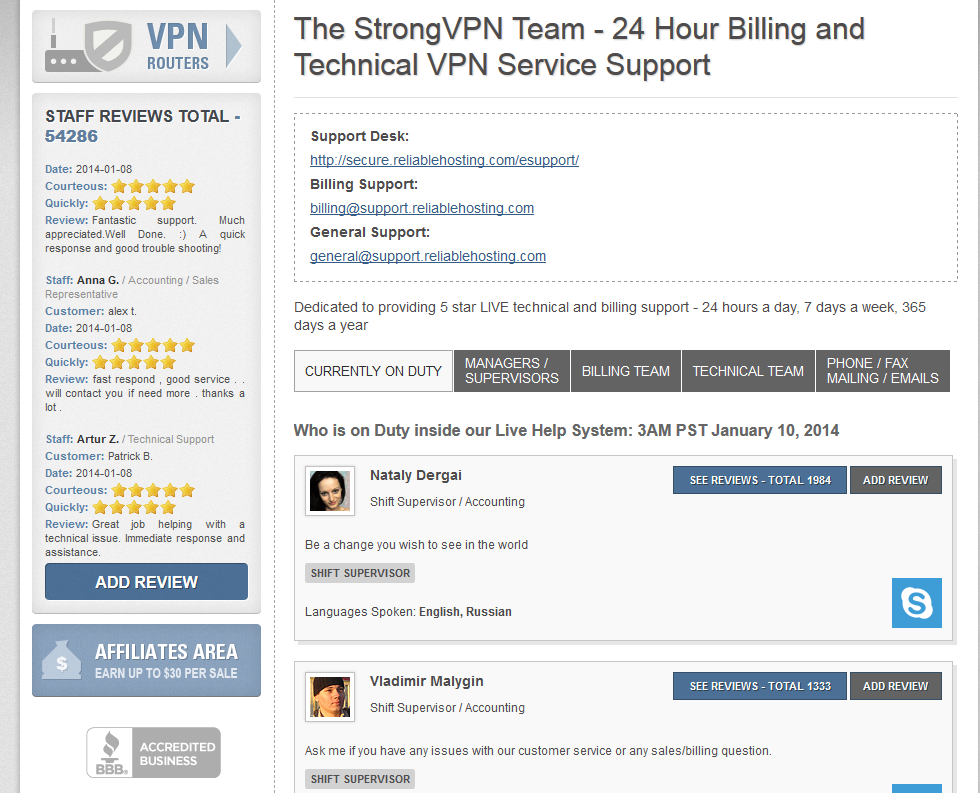Viewport: 980px width, 793px height.
Task: Switch to Managers / Supervisors tab
Action: (x=512, y=371)
